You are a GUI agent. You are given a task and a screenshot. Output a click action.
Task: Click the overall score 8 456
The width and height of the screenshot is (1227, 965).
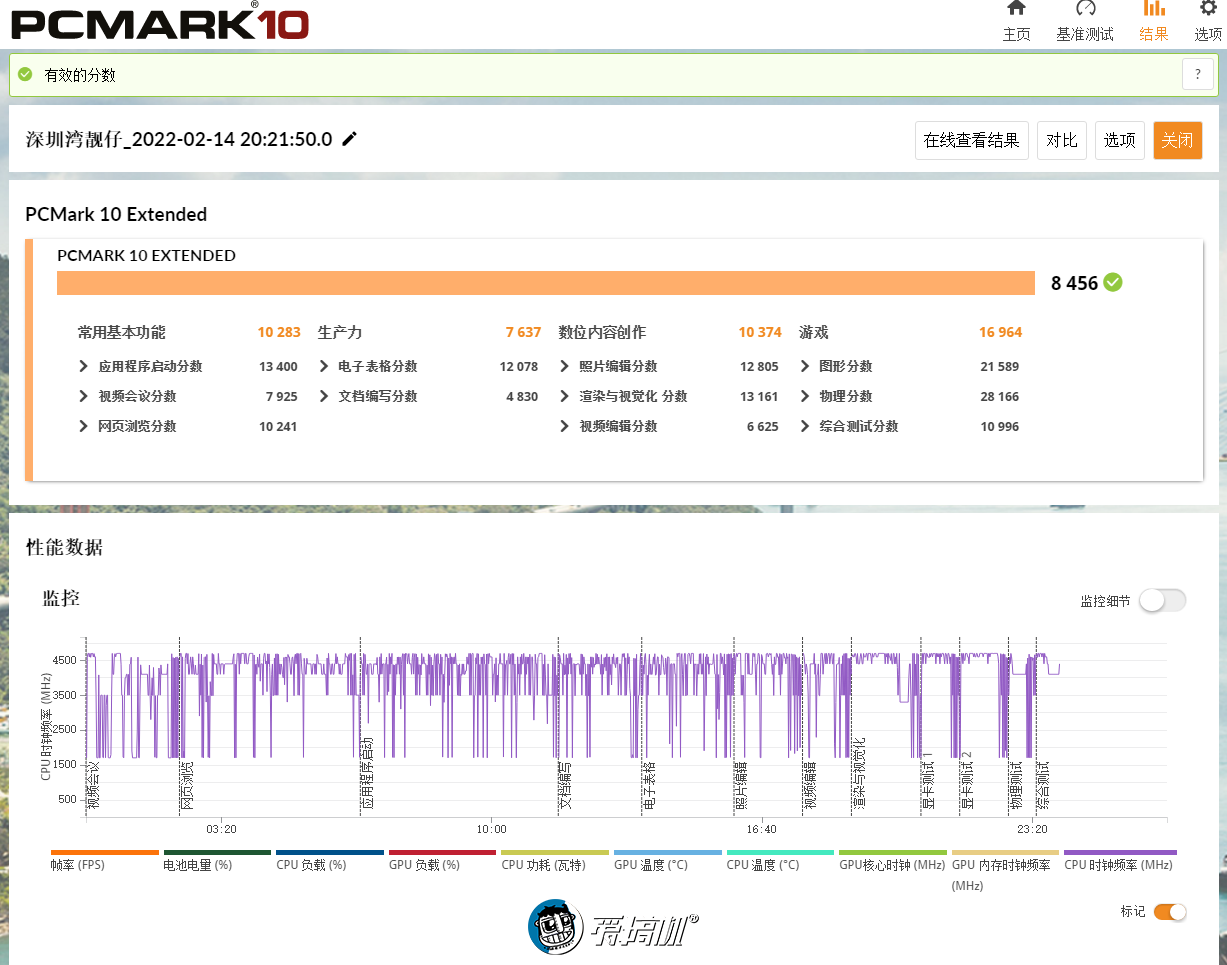coord(1074,283)
